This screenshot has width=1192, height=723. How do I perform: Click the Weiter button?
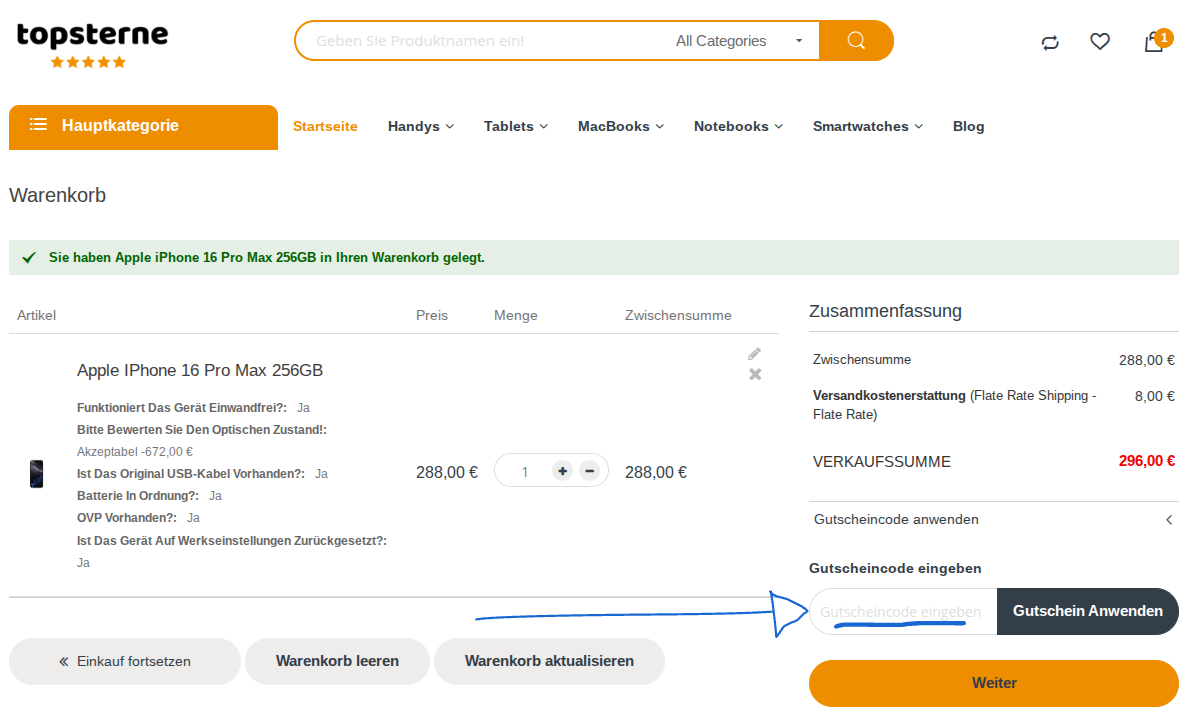[x=994, y=683]
